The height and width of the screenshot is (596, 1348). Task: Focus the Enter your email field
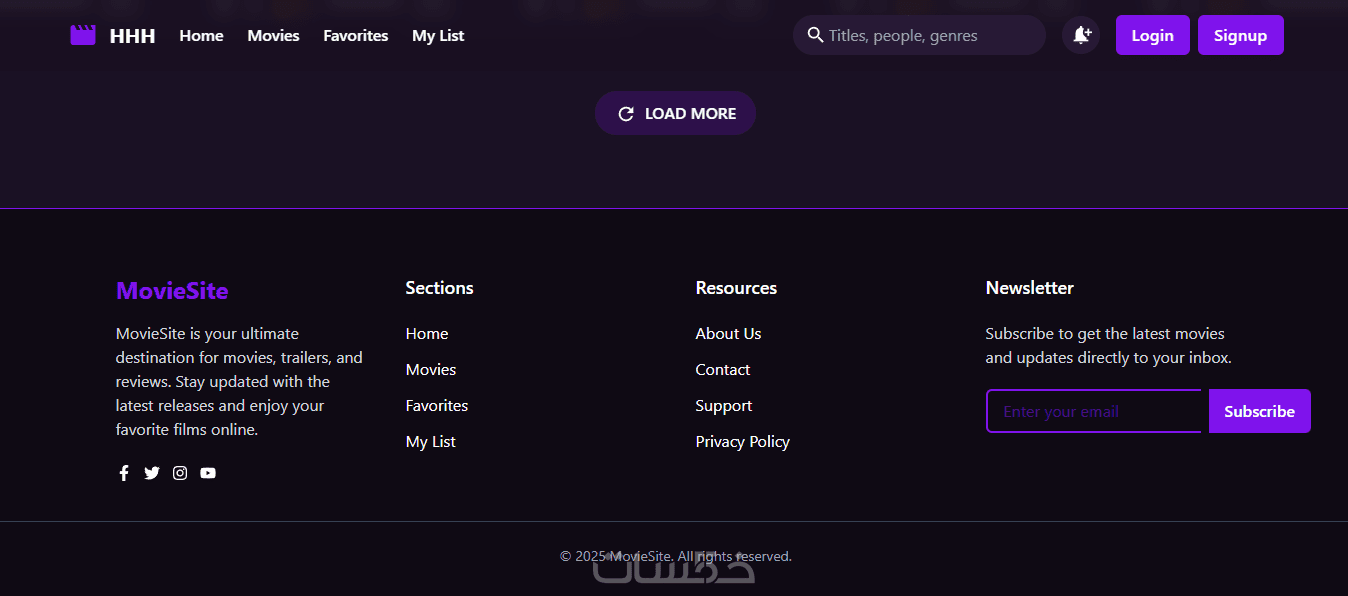tap(1094, 411)
